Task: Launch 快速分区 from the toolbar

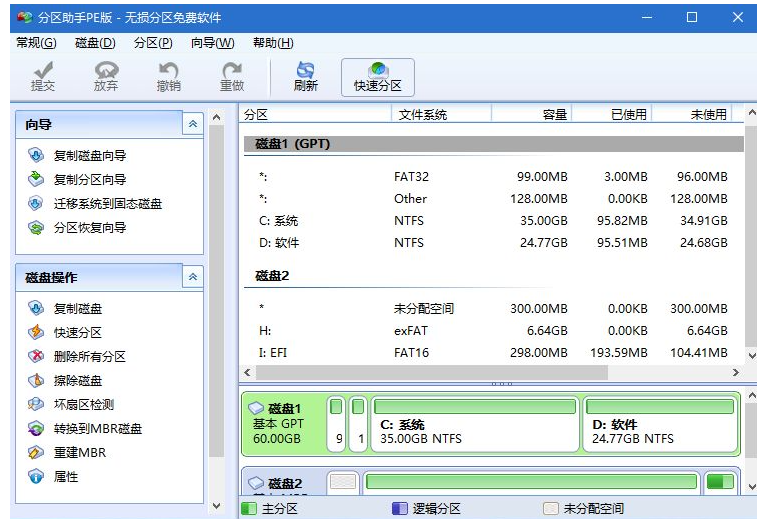Action: (x=377, y=76)
